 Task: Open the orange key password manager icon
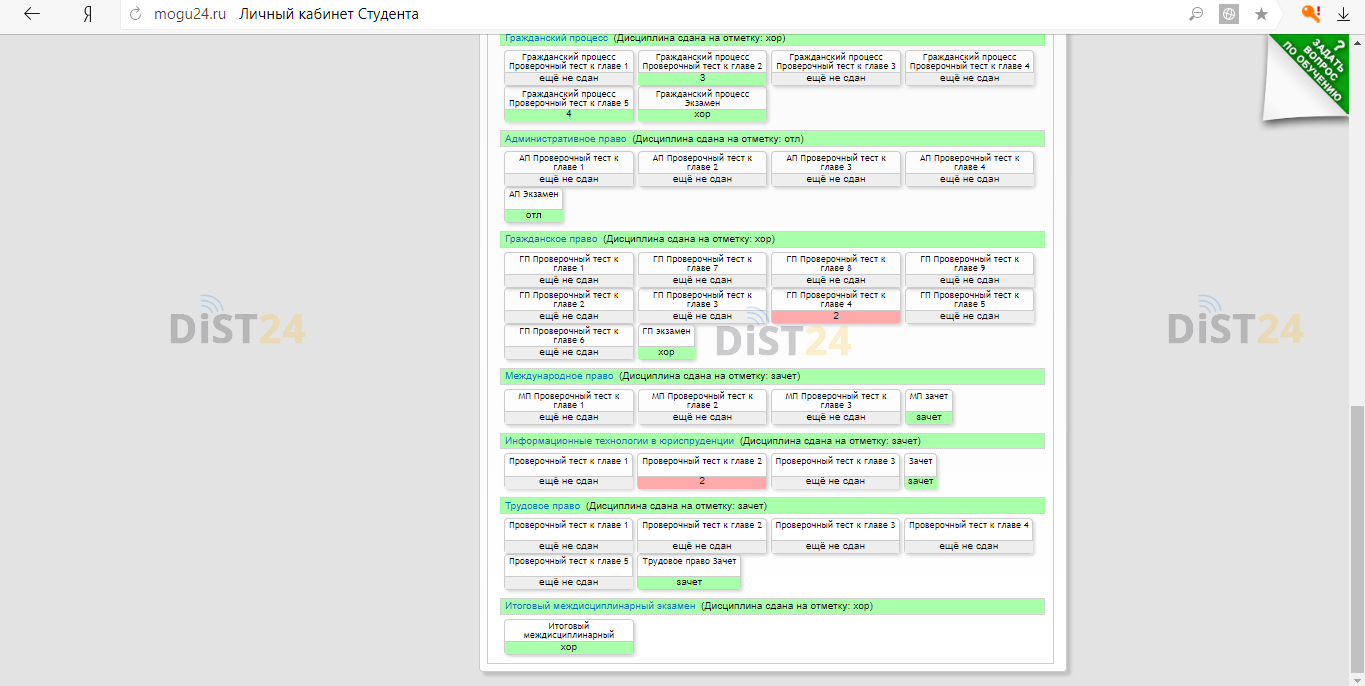tap(1310, 14)
